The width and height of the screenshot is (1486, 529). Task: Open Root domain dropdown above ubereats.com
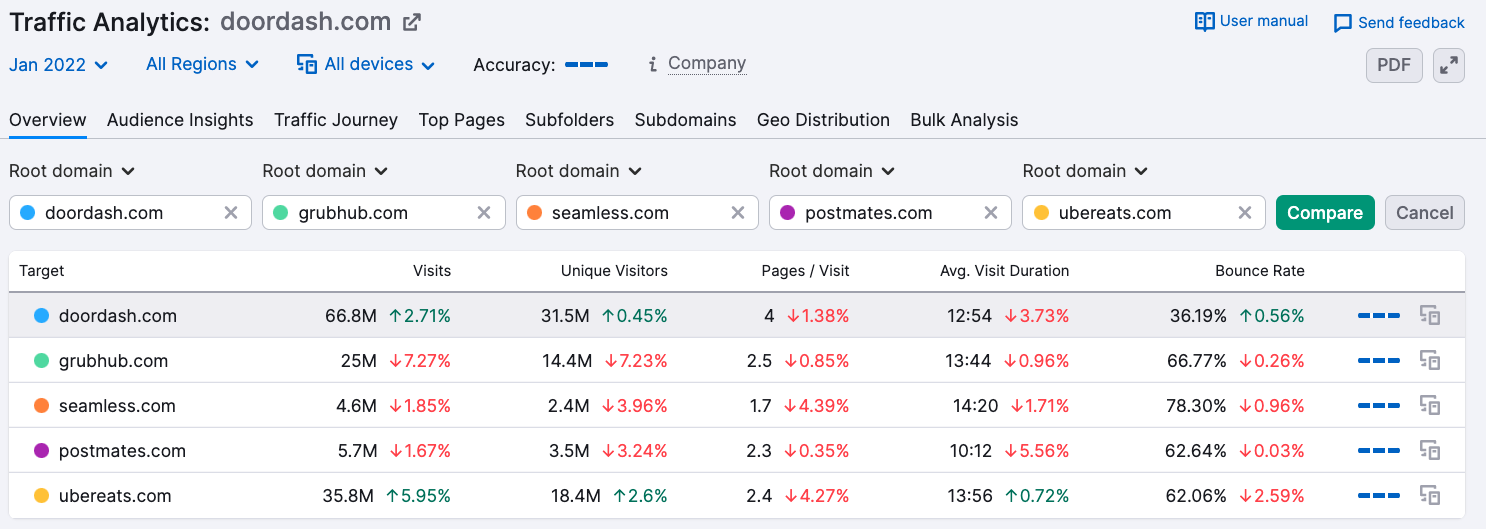point(1086,171)
